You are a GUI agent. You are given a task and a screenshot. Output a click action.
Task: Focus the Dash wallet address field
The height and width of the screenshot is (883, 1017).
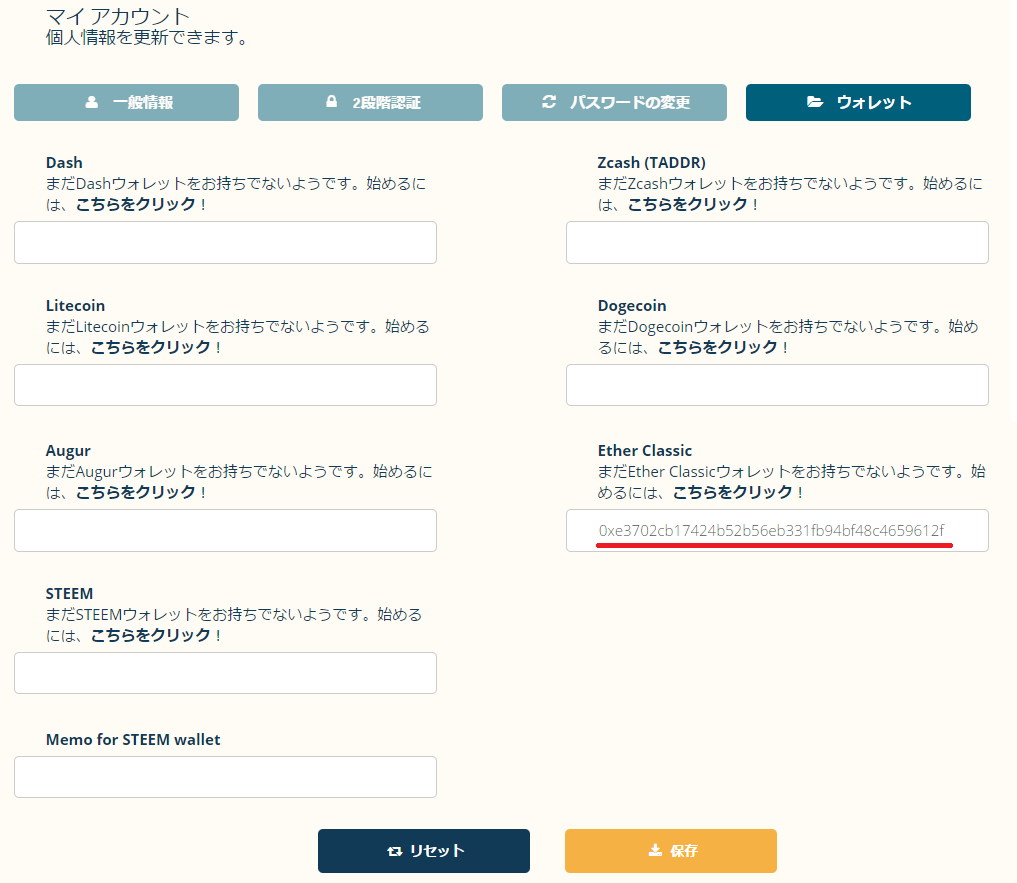coord(225,243)
